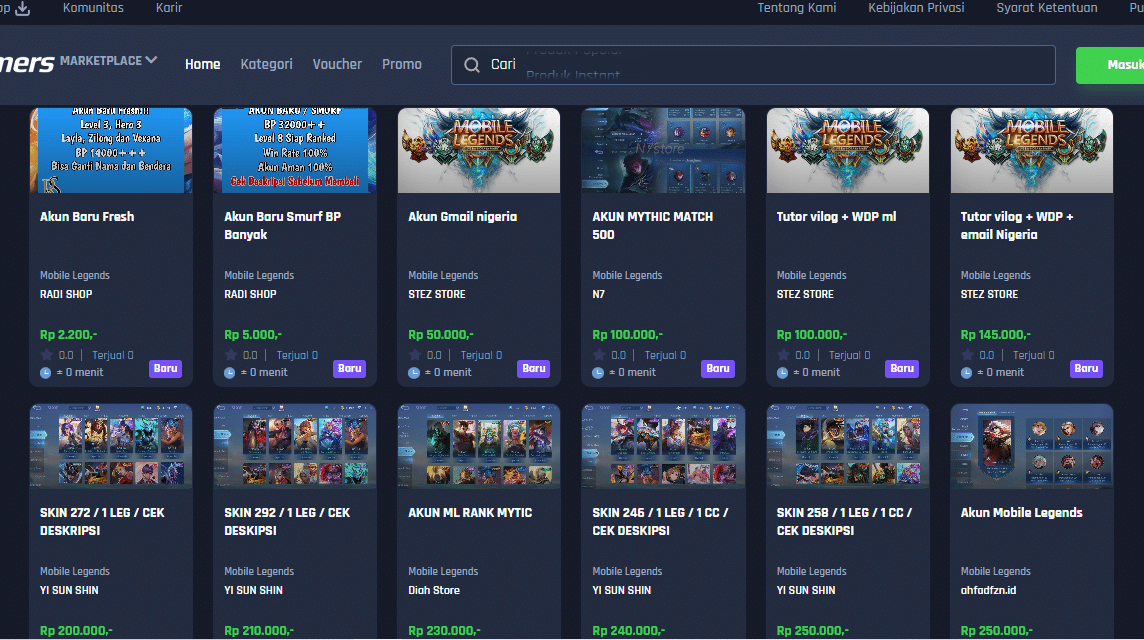
Task: Click the app download icon
Action: pyautogui.click(x=23, y=8)
